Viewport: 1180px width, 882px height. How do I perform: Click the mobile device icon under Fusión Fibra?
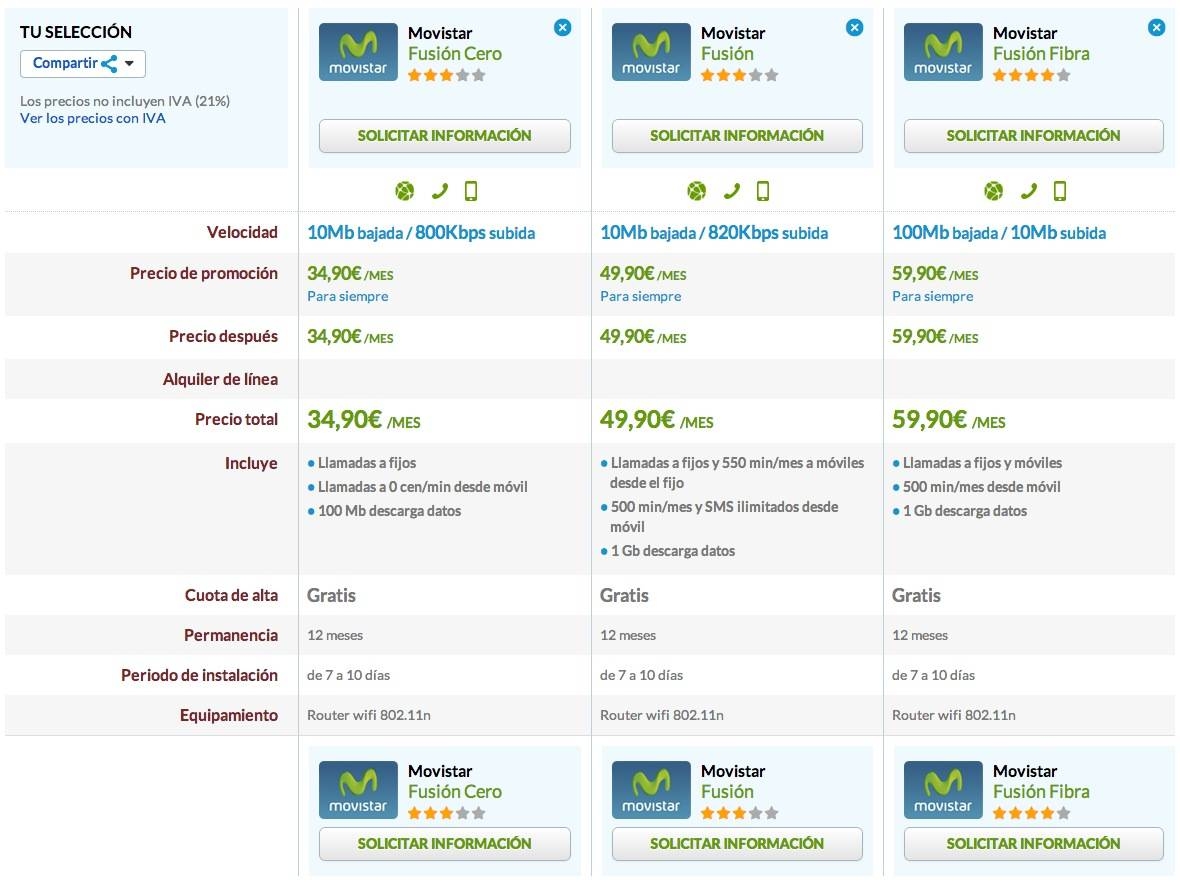(1060, 191)
